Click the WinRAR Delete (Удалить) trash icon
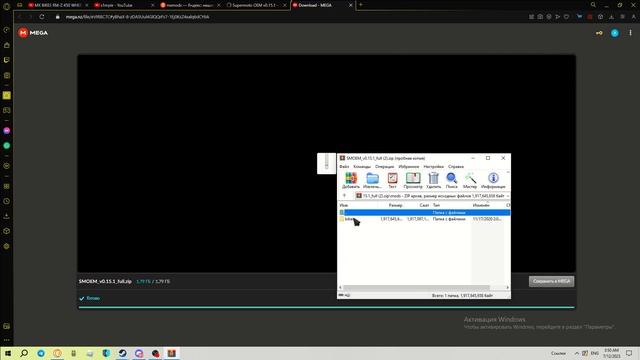 click(433, 180)
